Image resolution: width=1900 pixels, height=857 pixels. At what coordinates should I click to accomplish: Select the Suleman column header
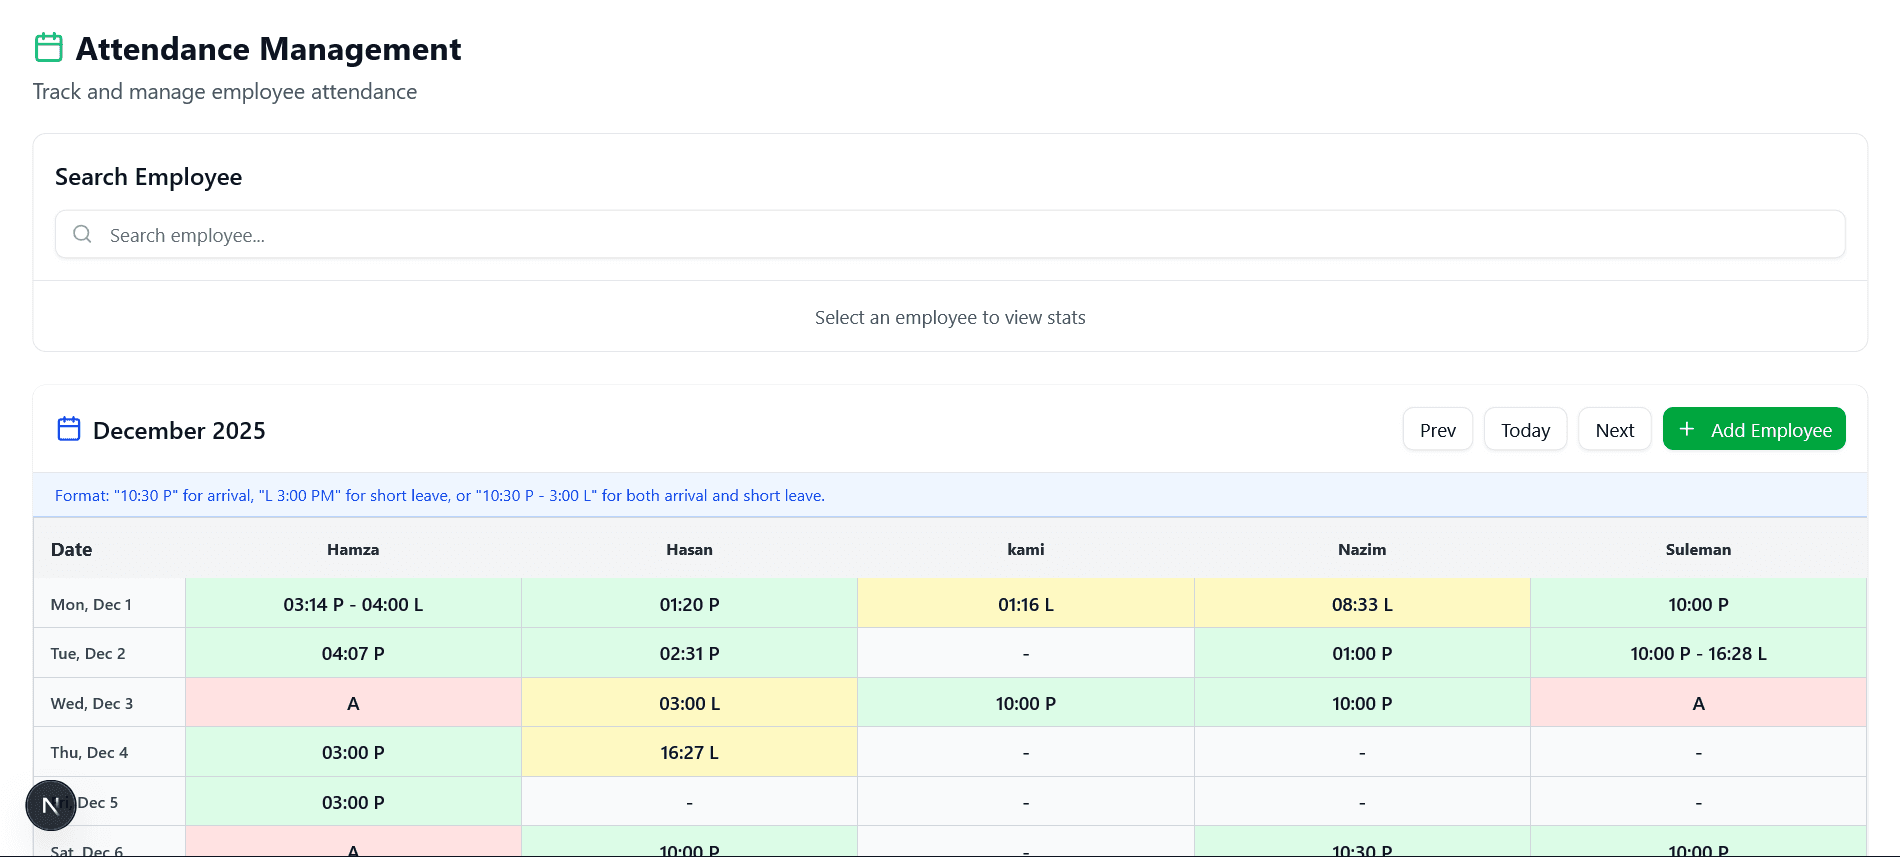click(x=1698, y=549)
